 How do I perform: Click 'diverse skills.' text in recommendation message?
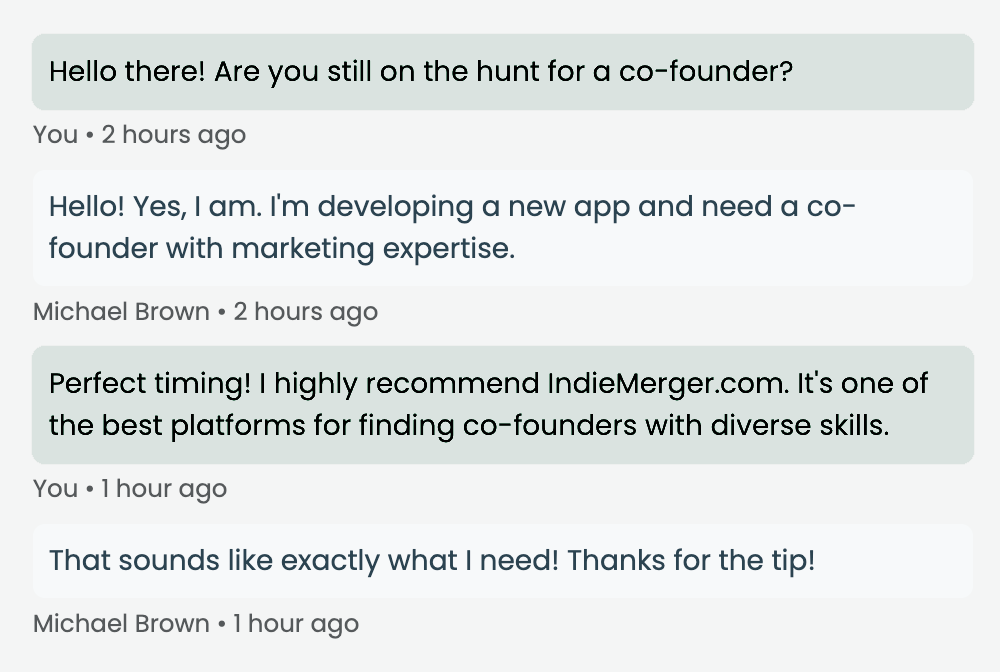click(x=800, y=425)
